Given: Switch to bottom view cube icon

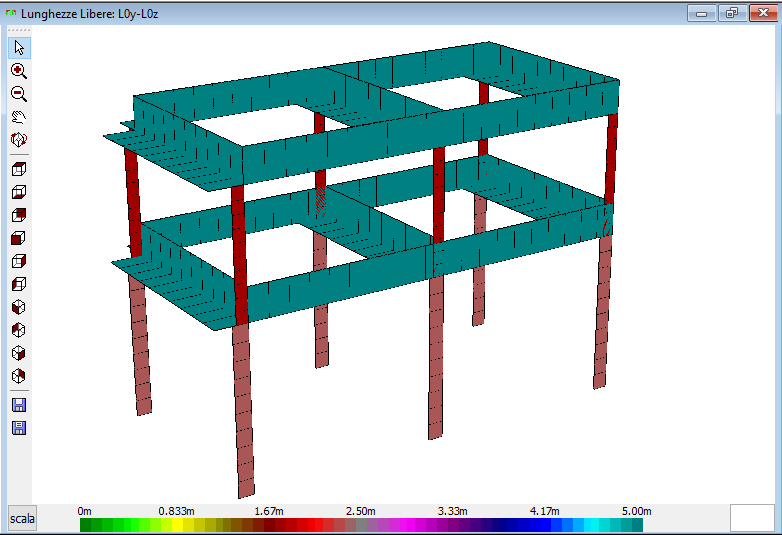Looking at the screenshot, I should point(19,192).
